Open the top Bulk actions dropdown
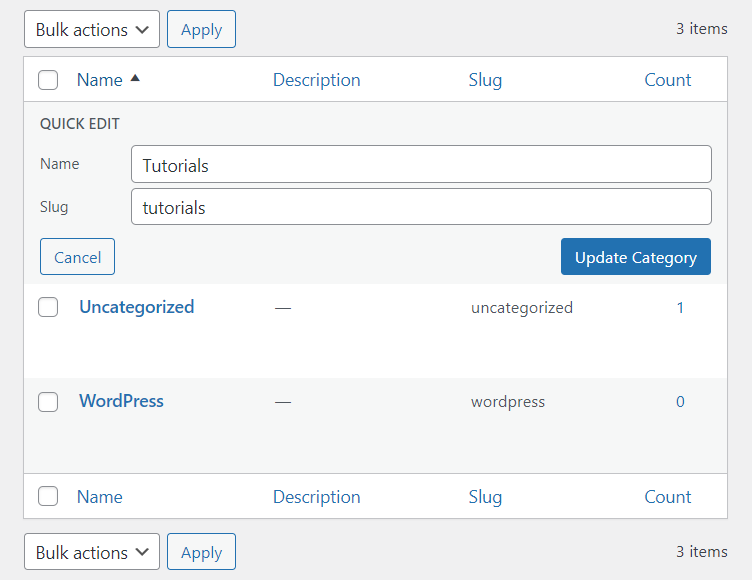Viewport: 752px width, 580px height. pyautogui.click(x=92, y=30)
